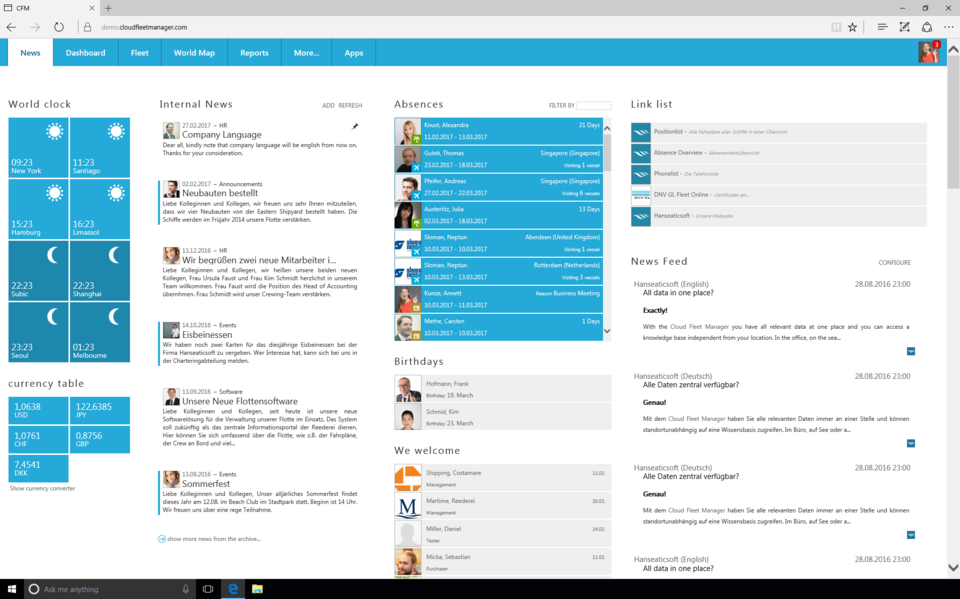This screenshot has width=960, height=599.
Task: Click the Martime, Reederei M logo
Action: (408, 506)
